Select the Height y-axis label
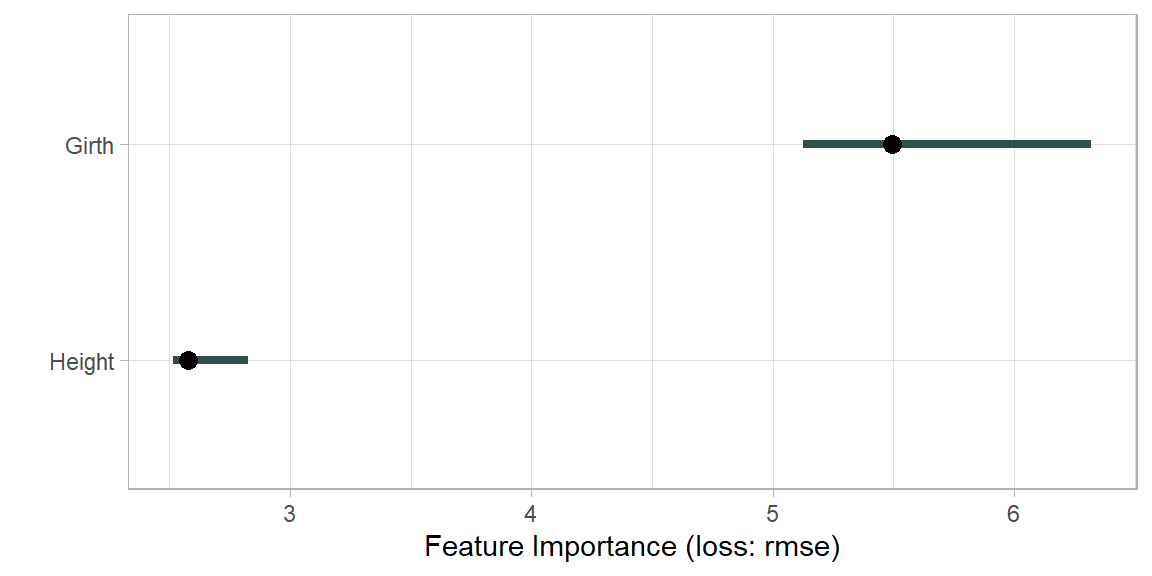 pyautogui.click(x=82, y=362)
